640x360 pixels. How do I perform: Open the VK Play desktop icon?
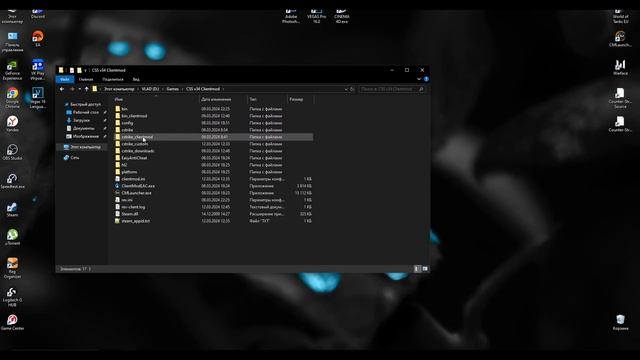(38, 69)
